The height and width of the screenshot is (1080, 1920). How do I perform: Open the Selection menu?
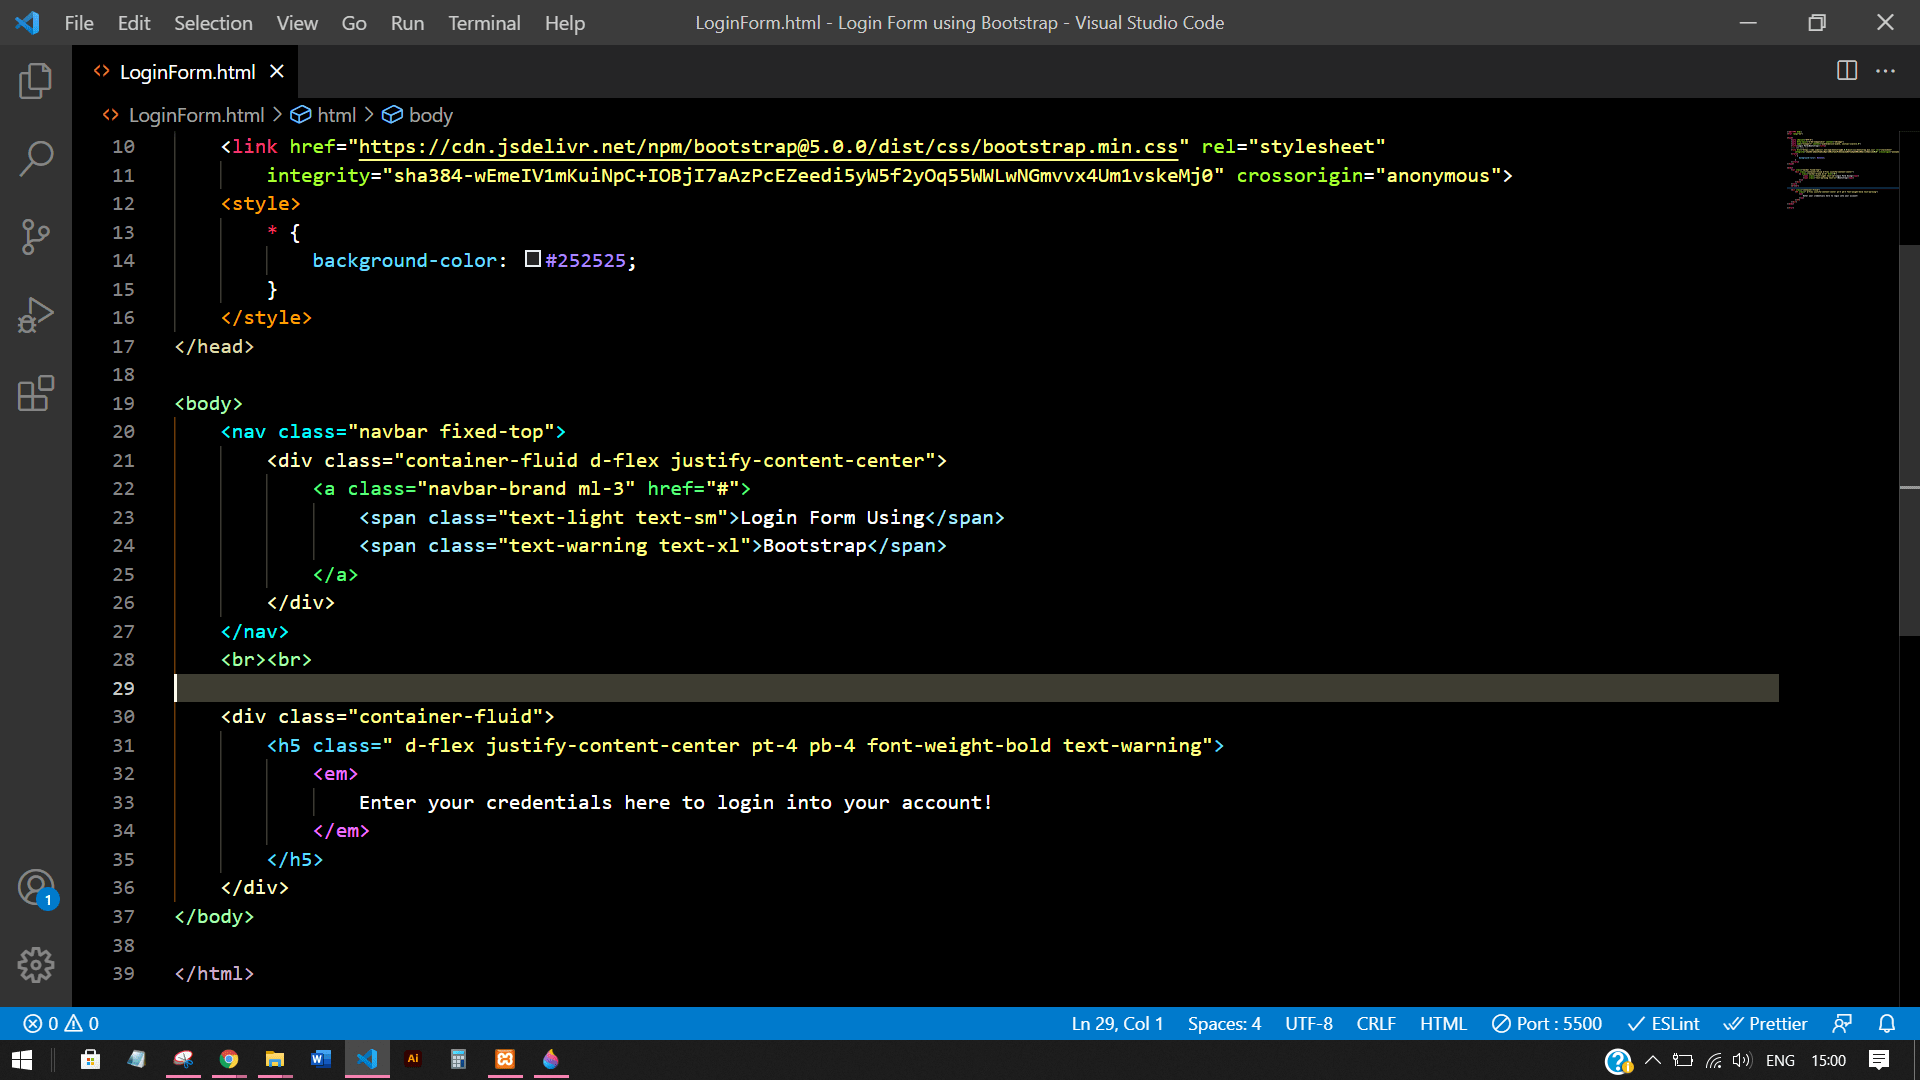pyautogui.click(x=213, y=22)
